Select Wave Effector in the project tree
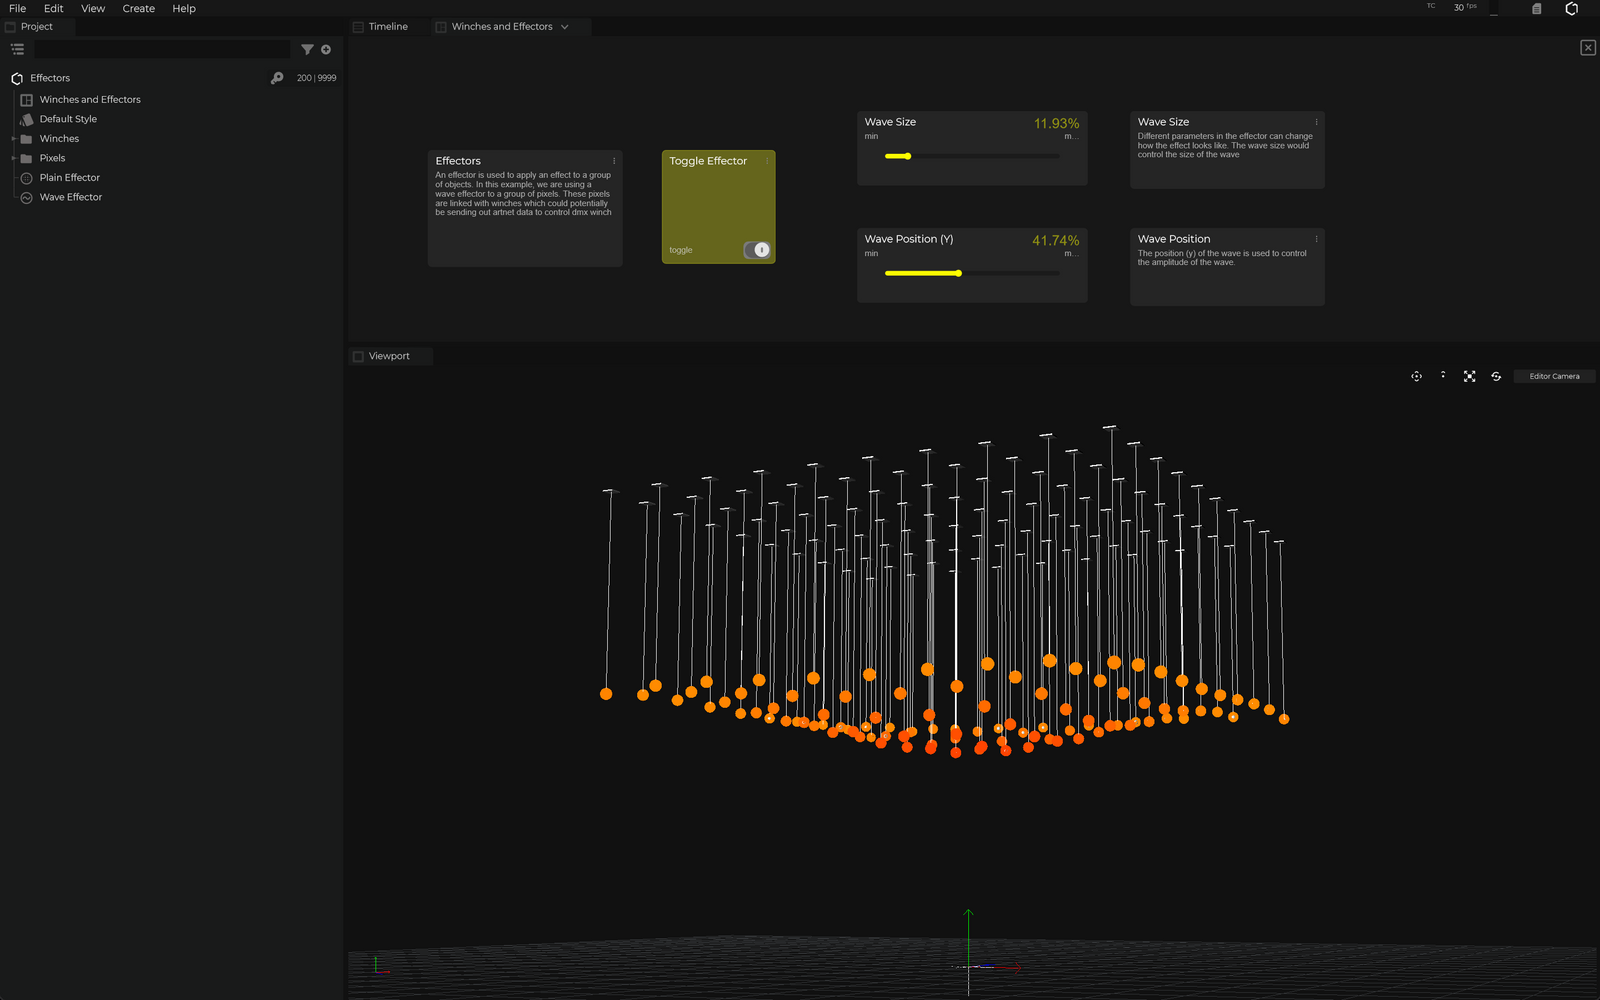Image resolution: width=1600 pixels, height=1000 pixels. [70, 197]
